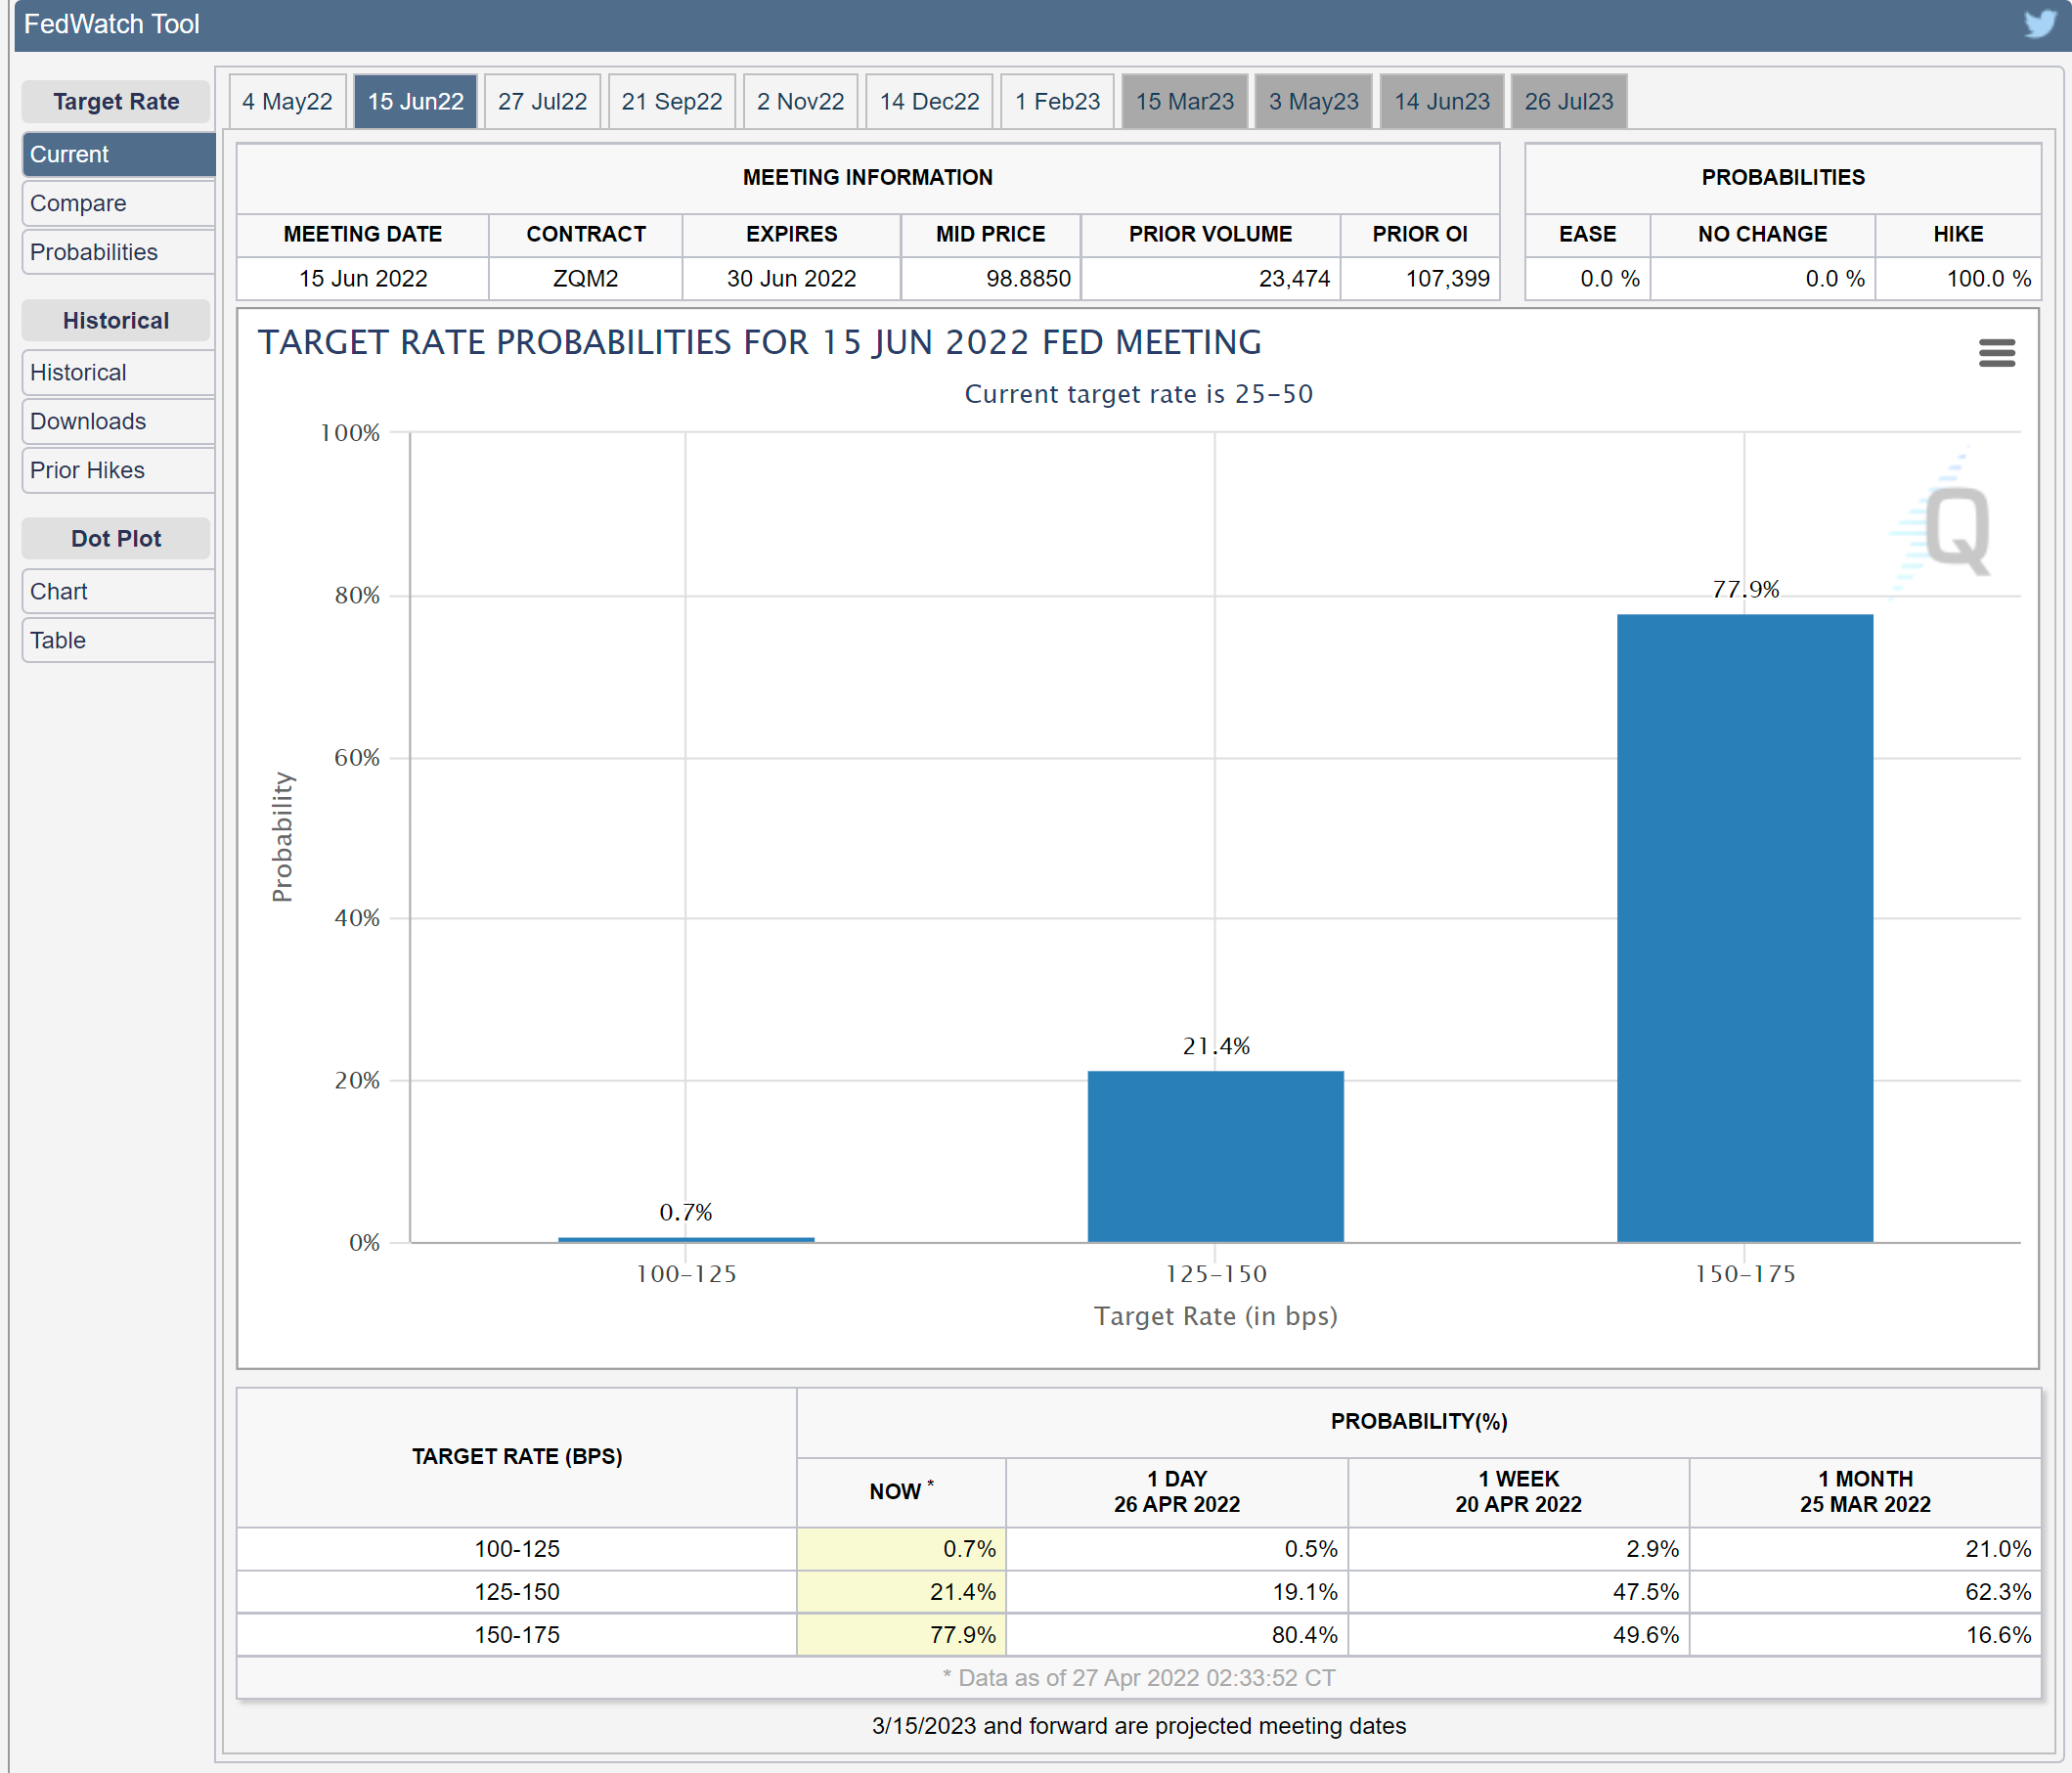This screenshot has height=1773, width=2072.
Task: Switch to the 27 Jul22 tab
Action: pyautogui.click(x=542, y=101)
